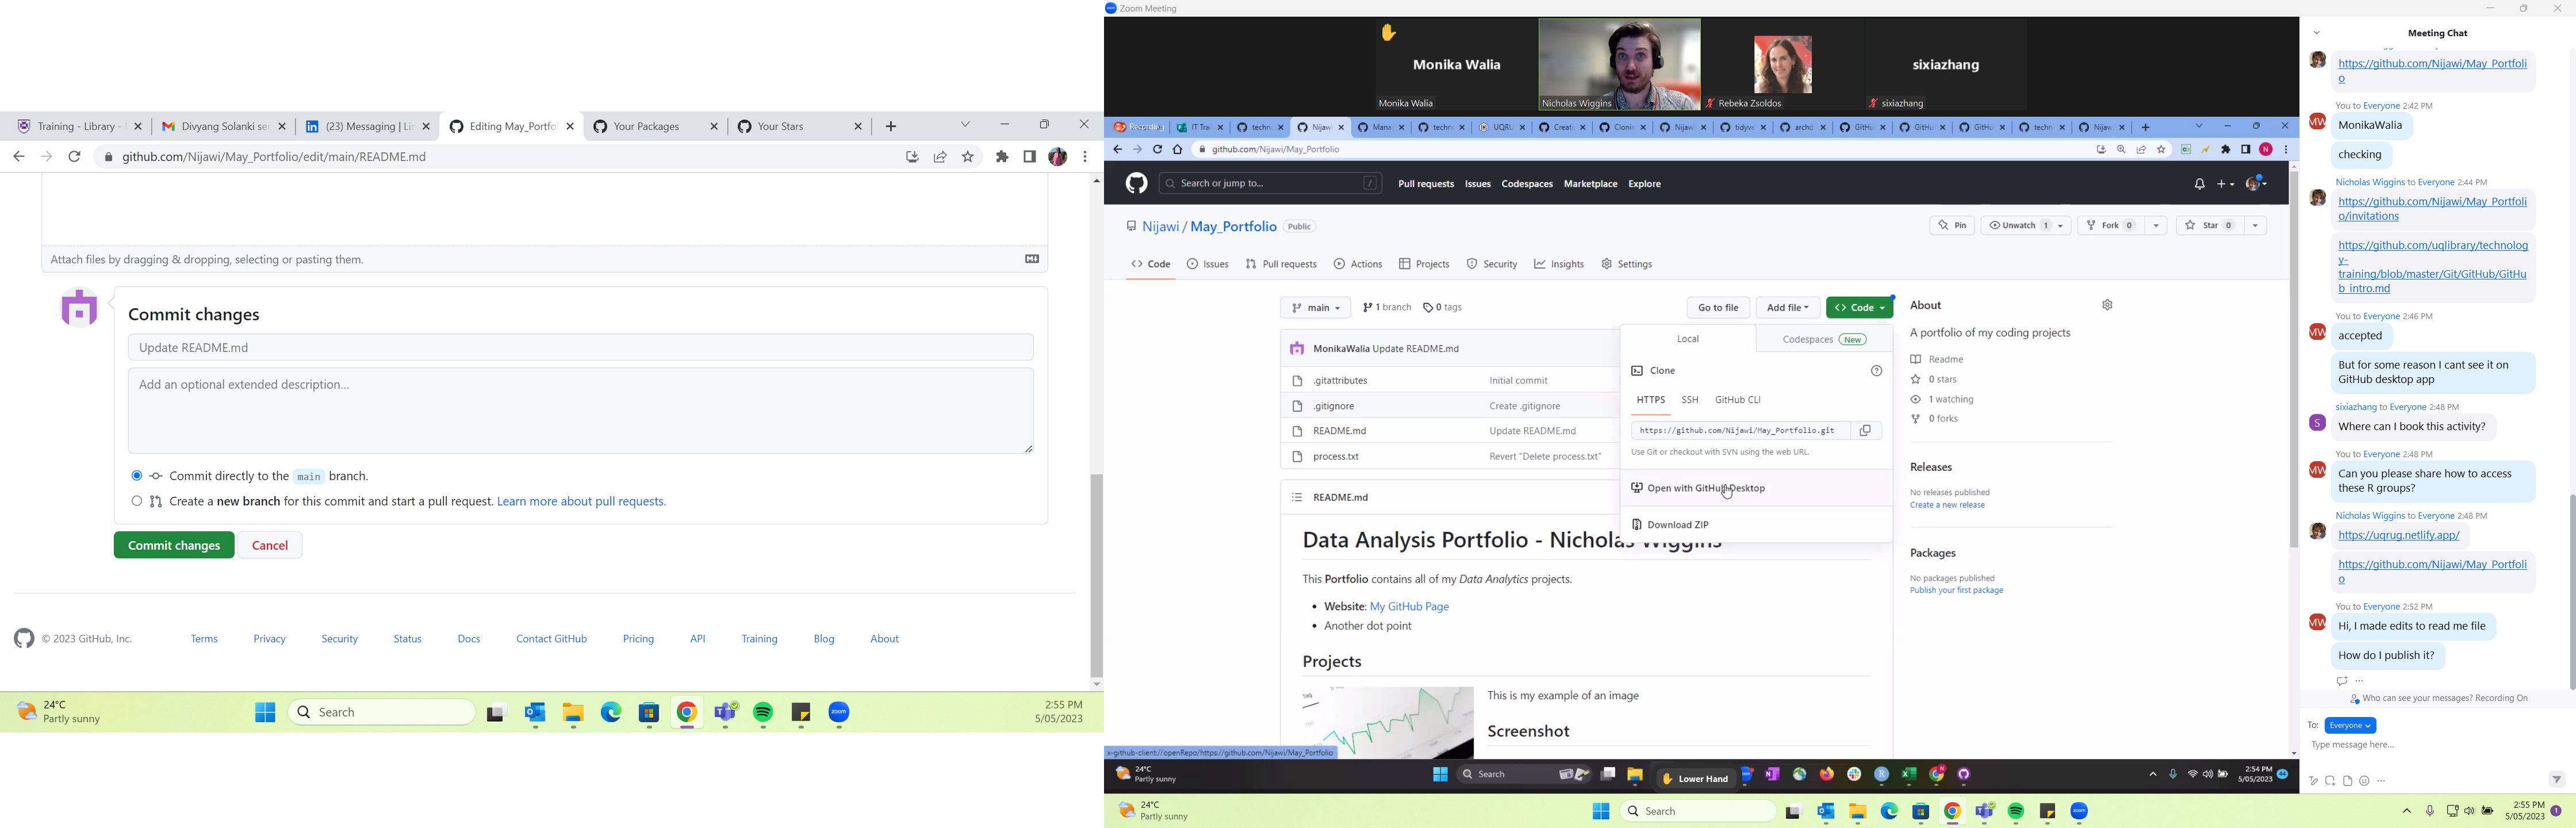Focus extended description text area

click(x=581, y=411)
